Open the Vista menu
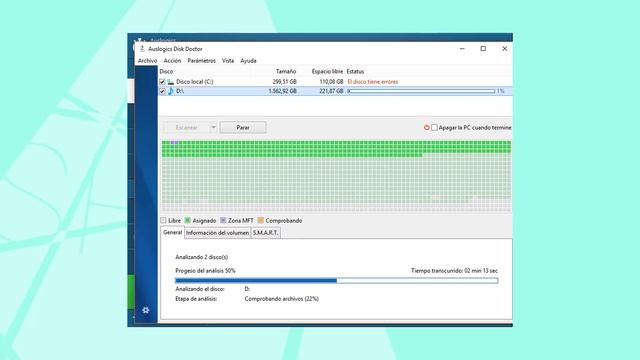The height and width of the screenshot is (360, 640). coord(228,60)
